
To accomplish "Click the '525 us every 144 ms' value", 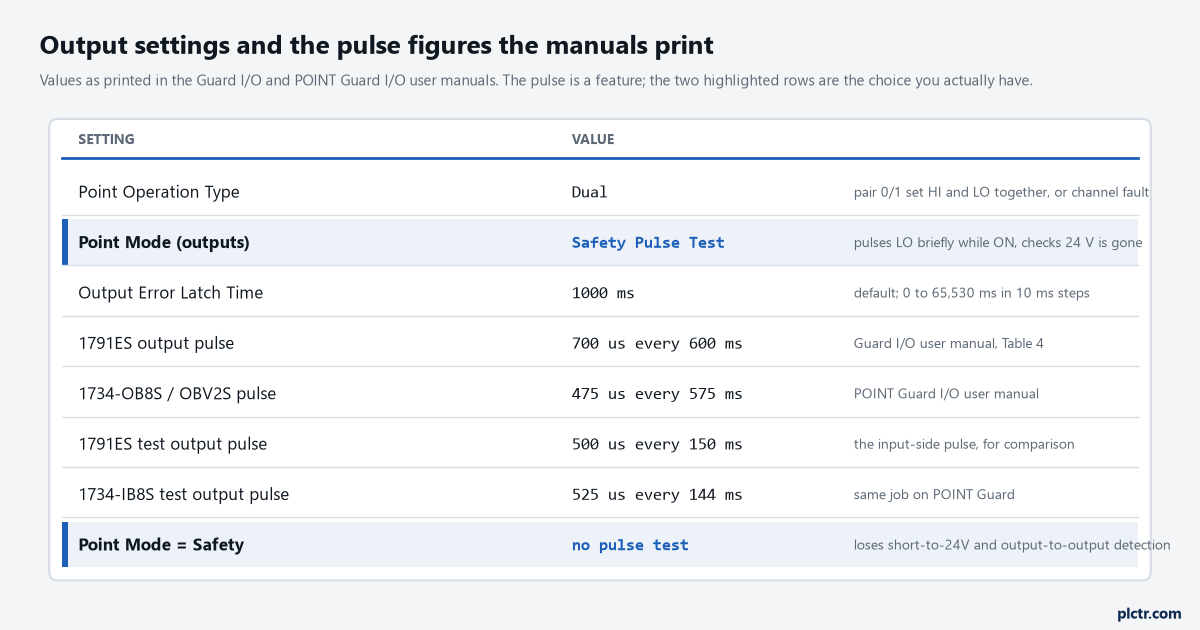I will [x=657, y=494].
